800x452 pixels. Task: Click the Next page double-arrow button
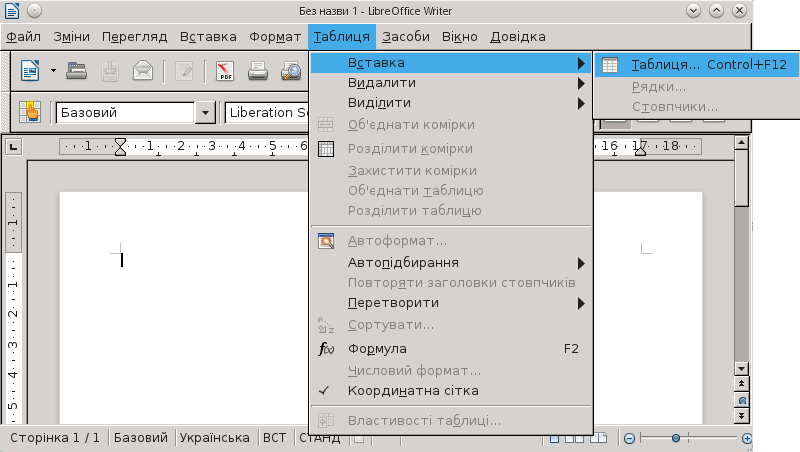(741, 416)
